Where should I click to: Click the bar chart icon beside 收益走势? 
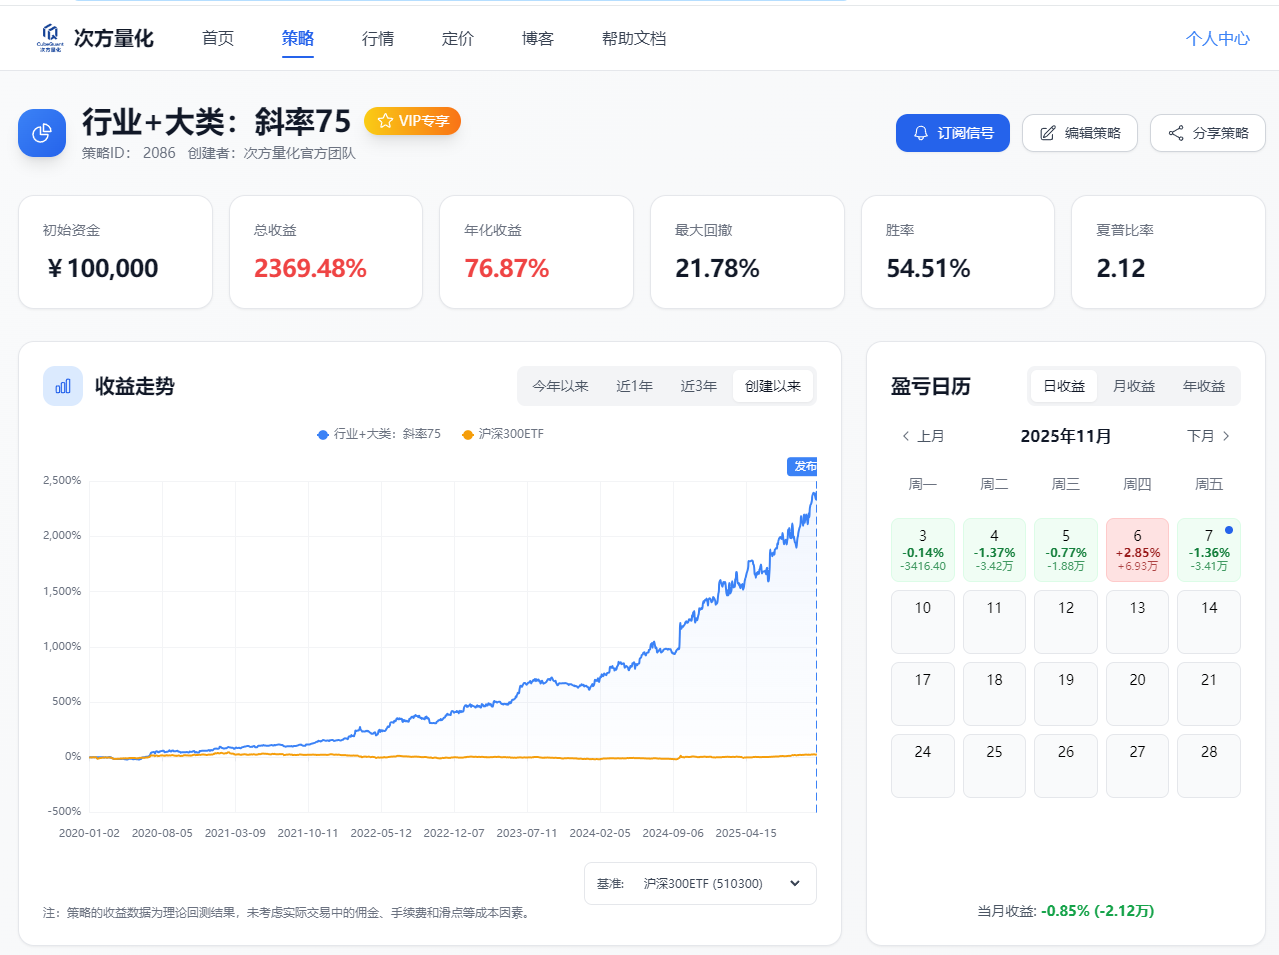coord(63,386)
